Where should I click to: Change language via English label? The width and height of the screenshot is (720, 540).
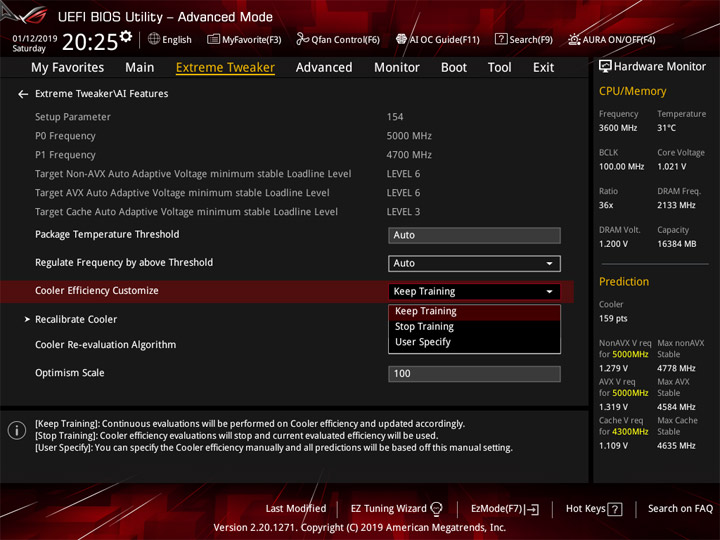click(x=177, y=40)
